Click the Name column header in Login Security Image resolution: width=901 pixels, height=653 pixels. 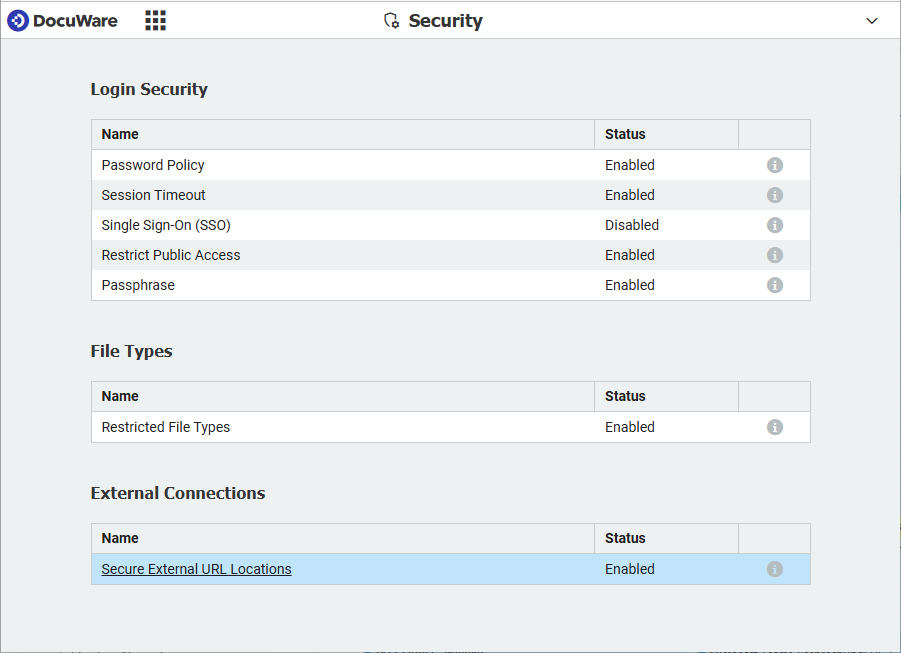[x=120, y=134]
